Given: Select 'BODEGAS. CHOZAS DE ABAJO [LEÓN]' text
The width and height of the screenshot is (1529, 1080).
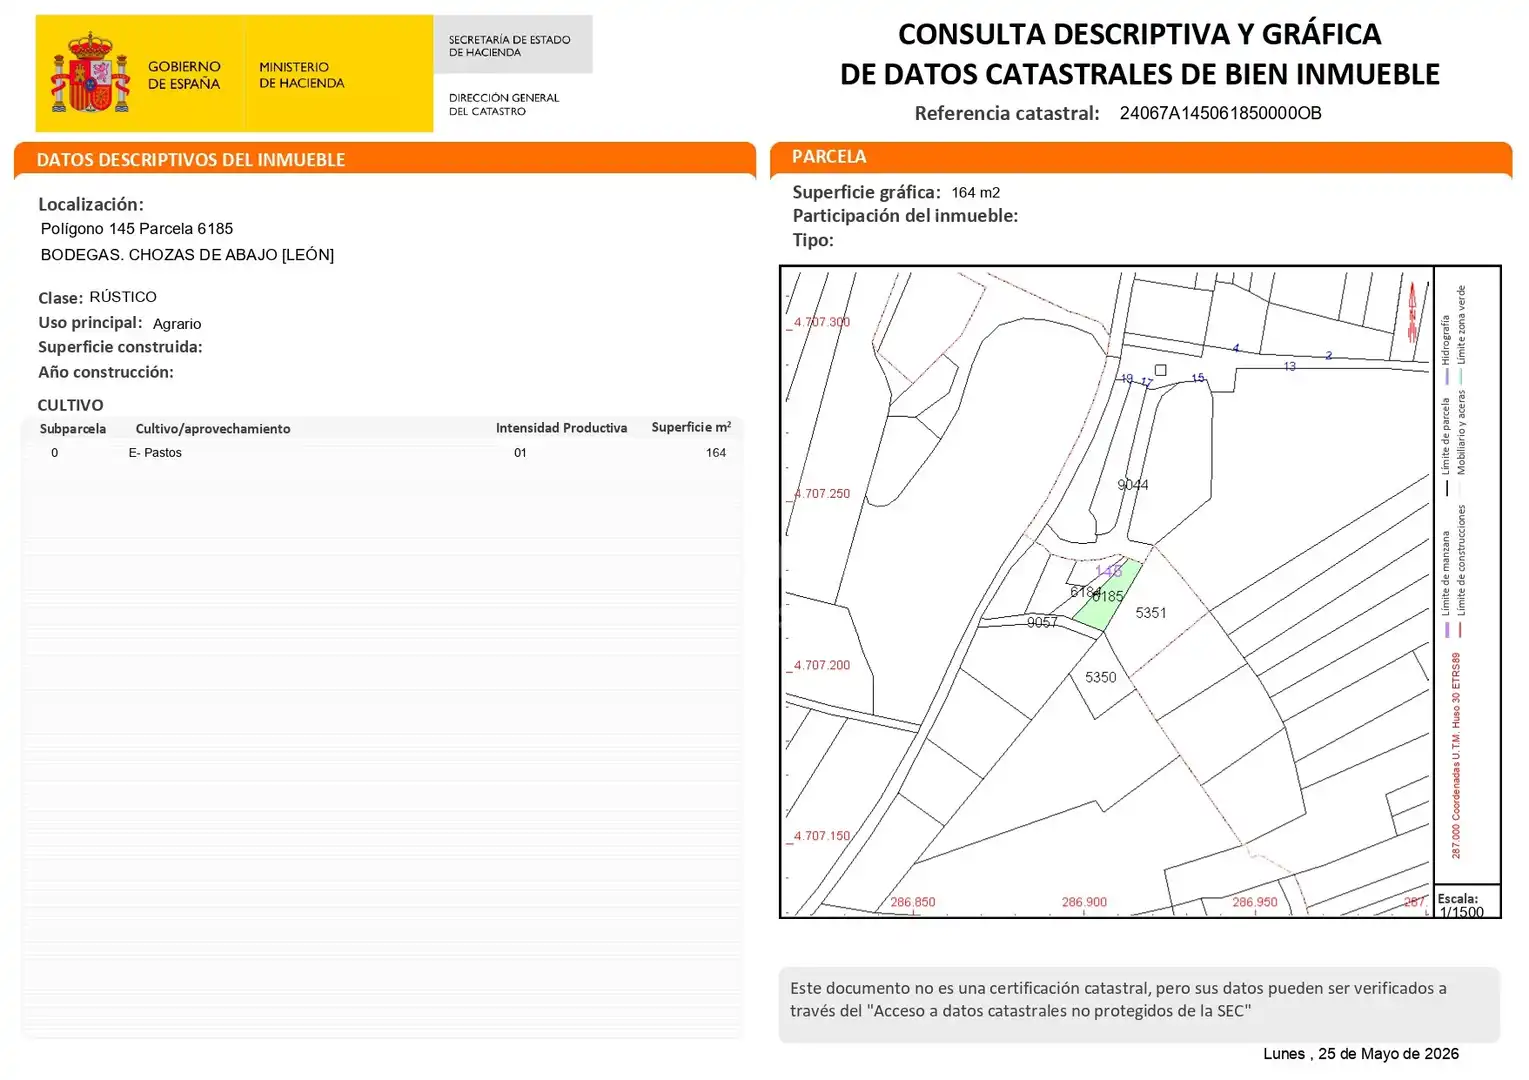Looking at the screenshot, I should 187,255.
